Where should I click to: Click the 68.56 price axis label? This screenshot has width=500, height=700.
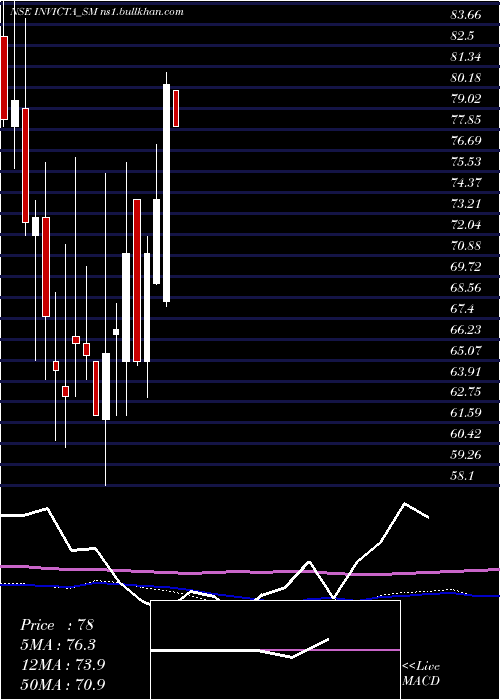(466, 288)
